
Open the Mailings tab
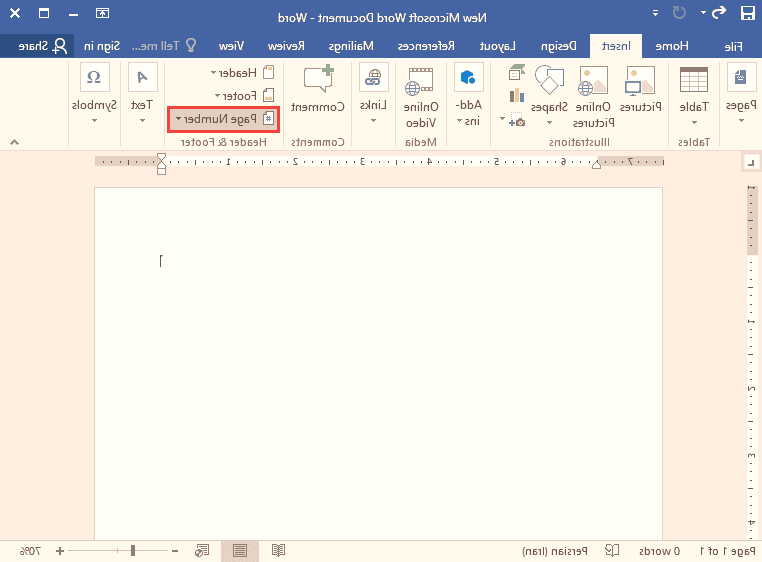pos(351,46)
